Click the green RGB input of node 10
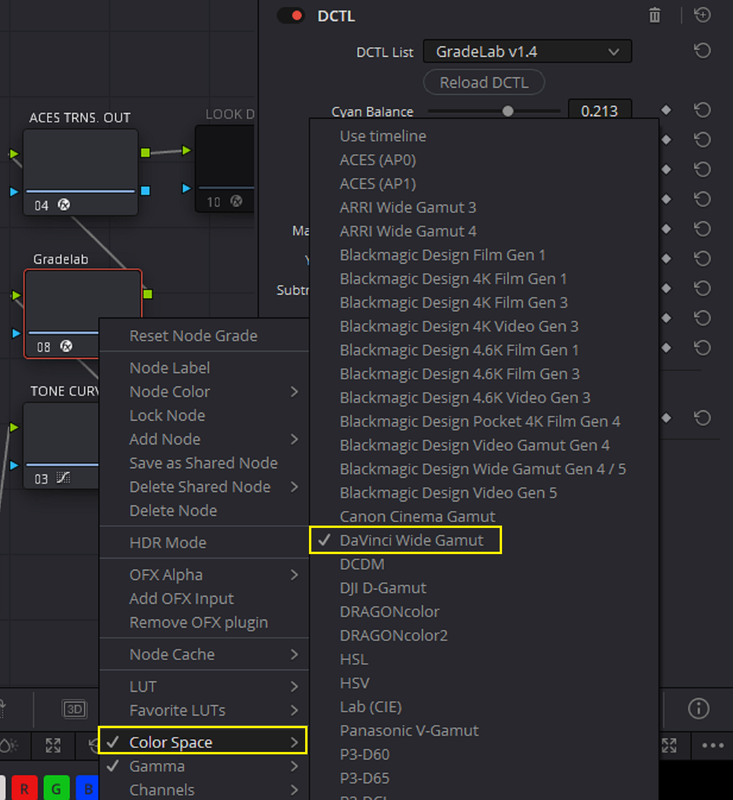Viewport: 733px width, 800px height. click(187, 150)
